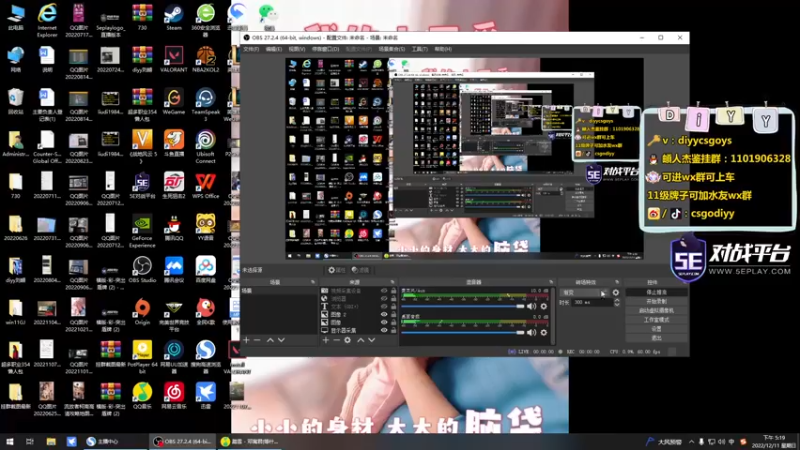Start virtual camera button
The image size is (800, 450).
click(657, 311)
